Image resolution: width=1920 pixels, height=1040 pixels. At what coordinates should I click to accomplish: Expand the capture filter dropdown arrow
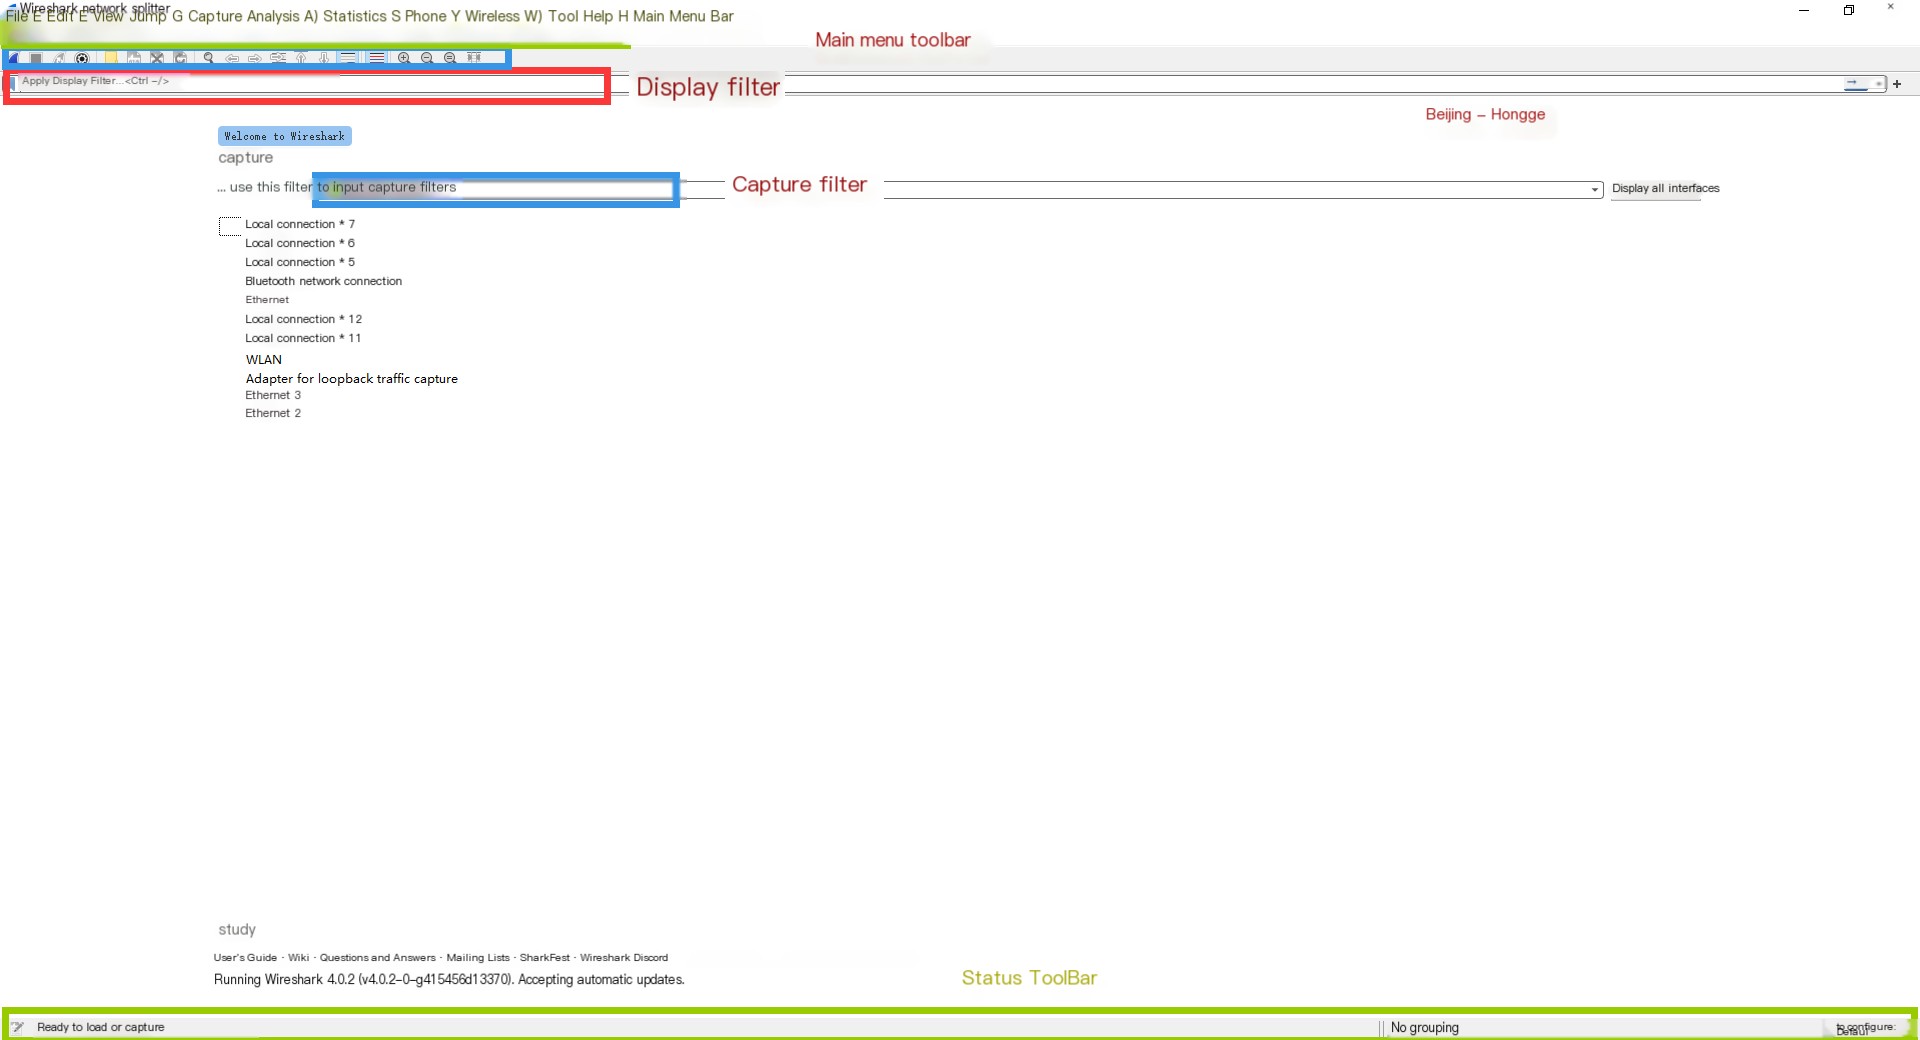point(1595,190)
